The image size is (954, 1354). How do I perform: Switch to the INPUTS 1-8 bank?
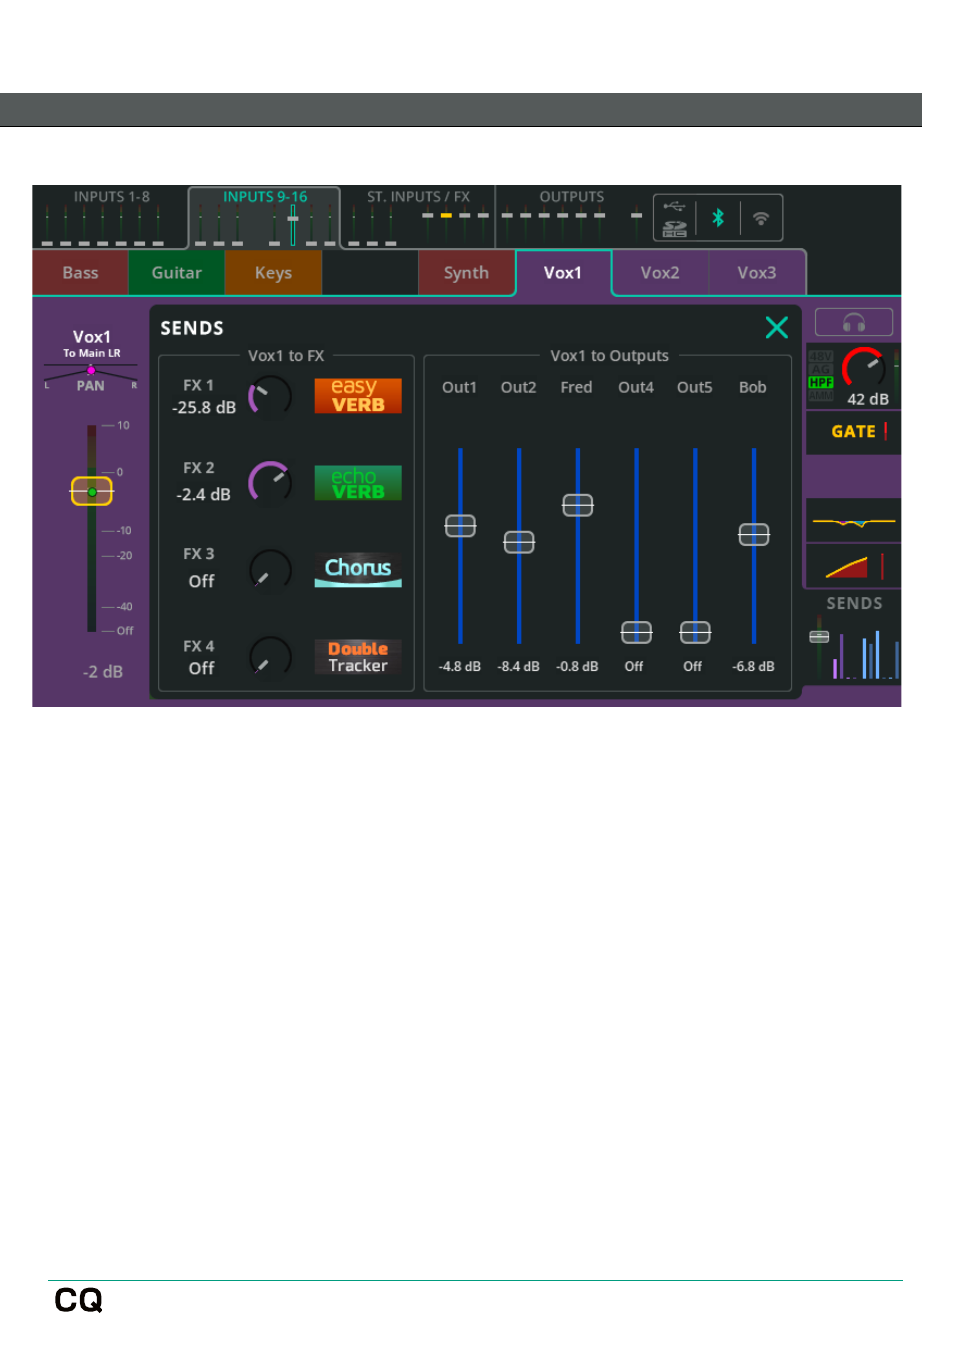click(x=110, y=217)
